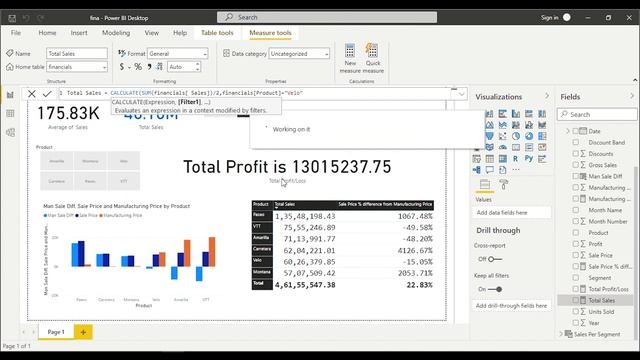Check the Year field
640x360 pixels.
(x=576, y=322)
